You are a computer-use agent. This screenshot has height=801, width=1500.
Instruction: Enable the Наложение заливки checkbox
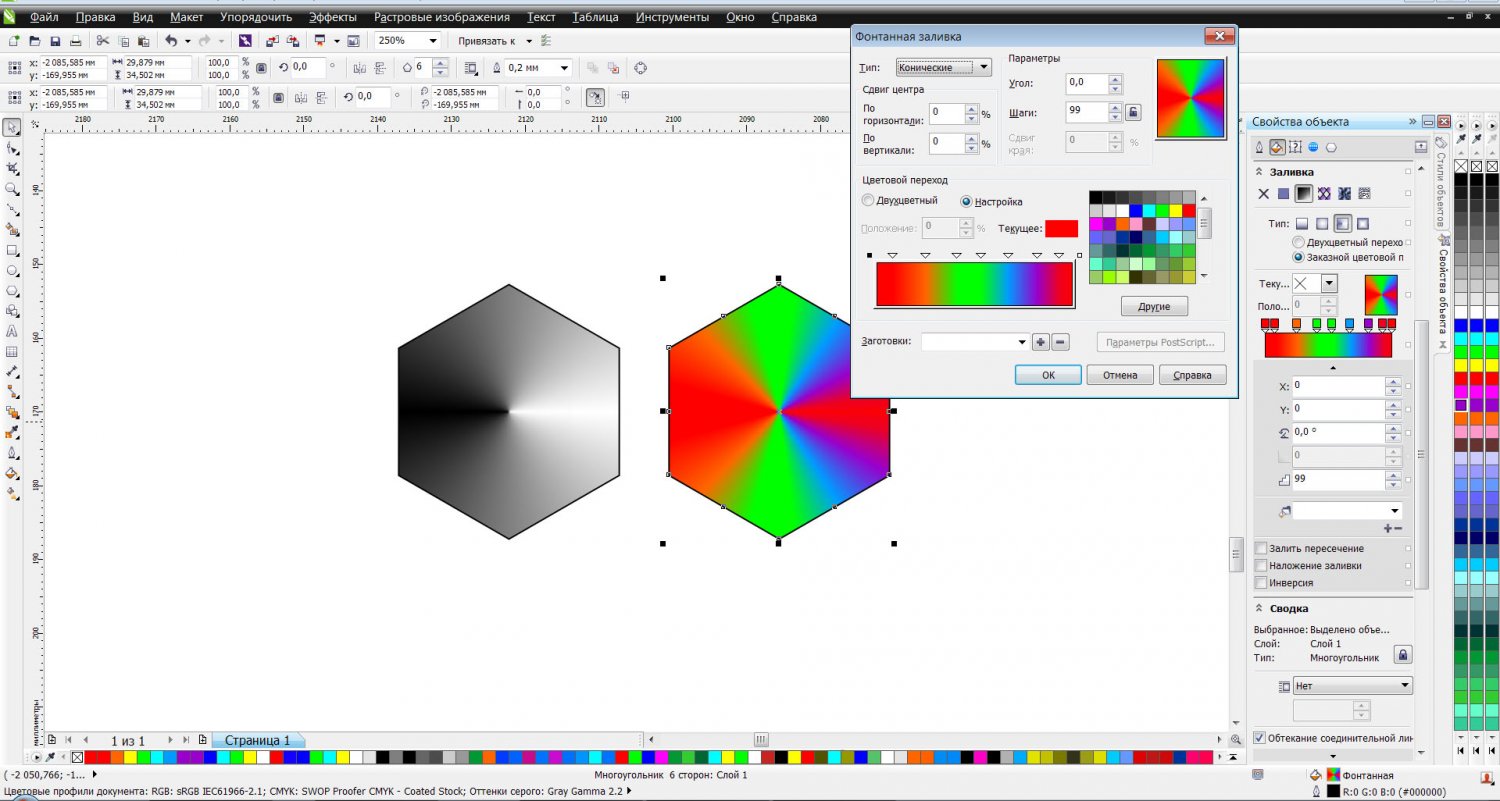point(1261,565)
